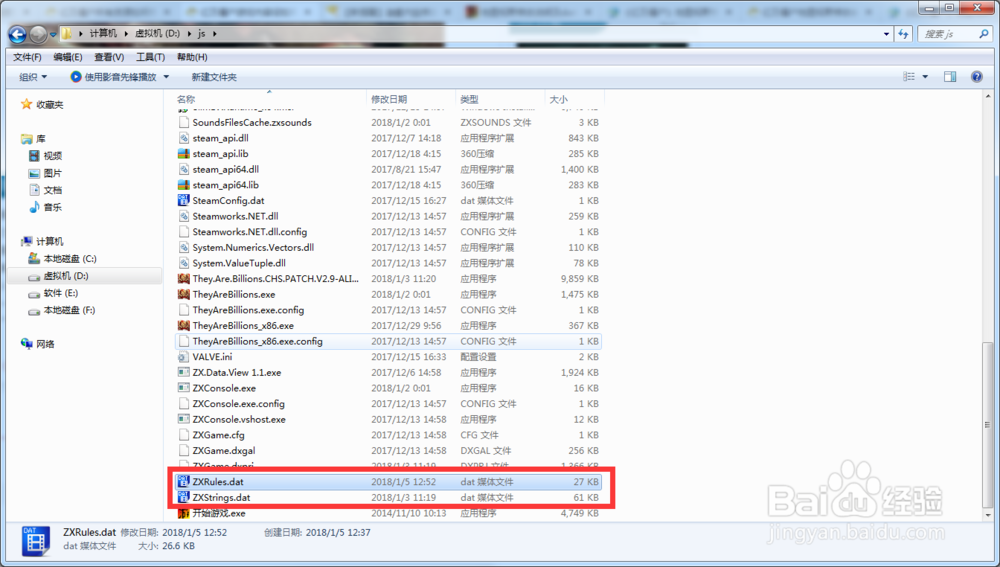
Task: Open the 帮助(H) menu
Action: tap(192, 57)
